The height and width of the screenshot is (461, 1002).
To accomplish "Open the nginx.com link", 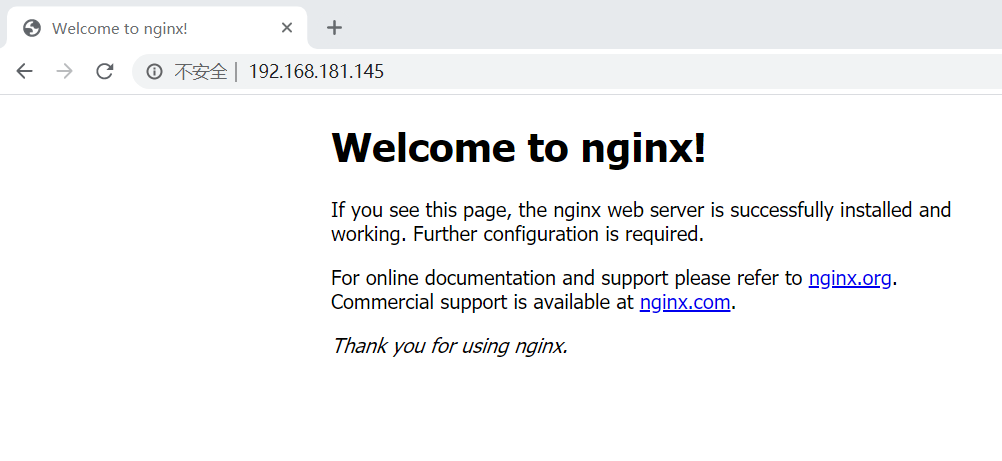I will point(684,302).
